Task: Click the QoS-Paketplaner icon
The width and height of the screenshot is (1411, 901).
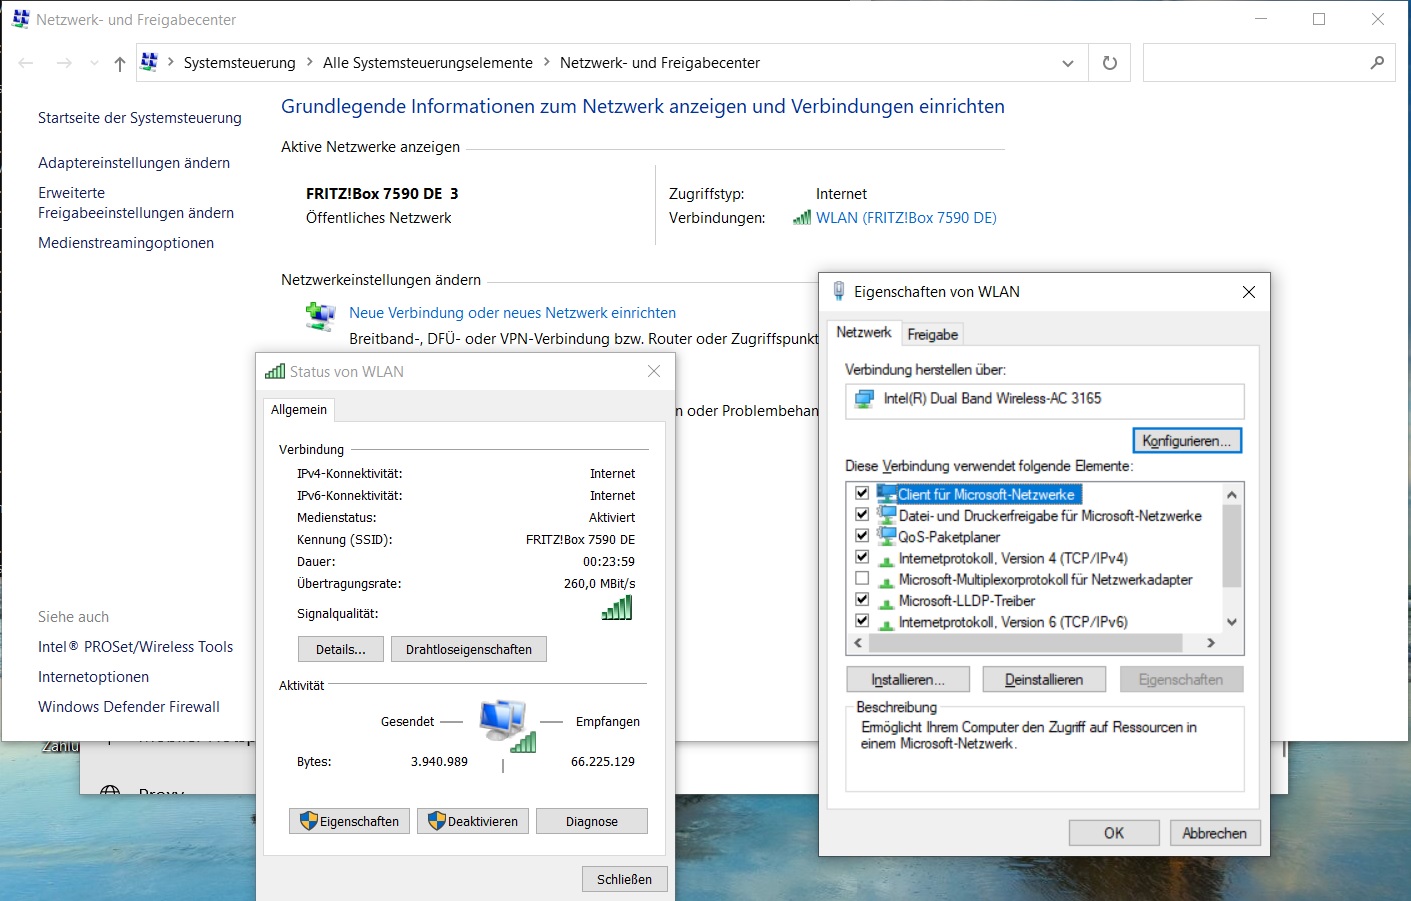Action: [886, 536]
